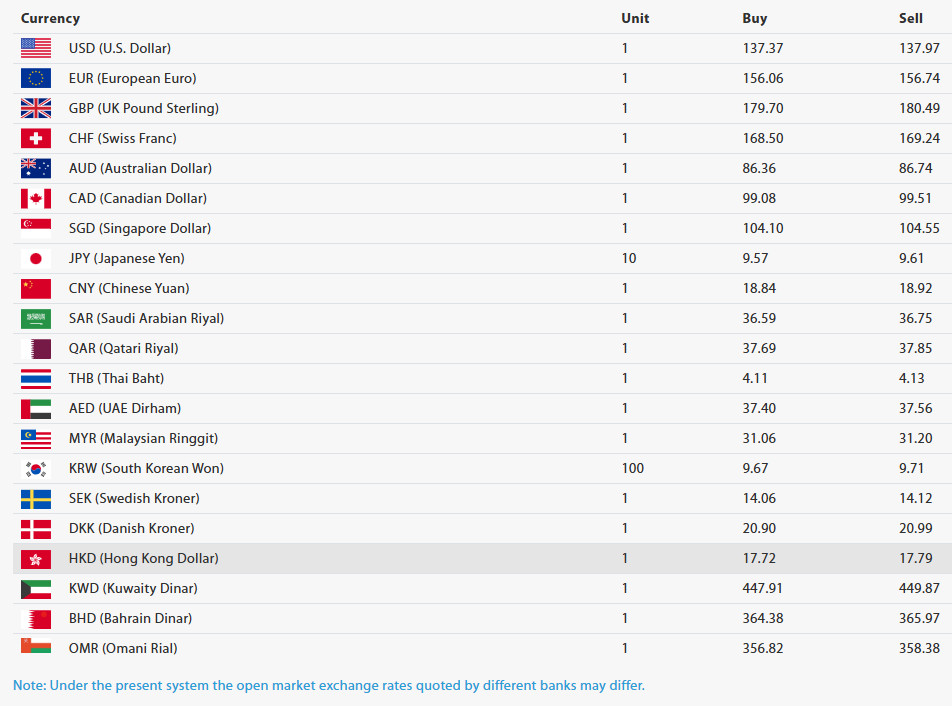Click the Canadian maple leaf flag icon
Screen dimensions: 952x706
tap(35, 198)
